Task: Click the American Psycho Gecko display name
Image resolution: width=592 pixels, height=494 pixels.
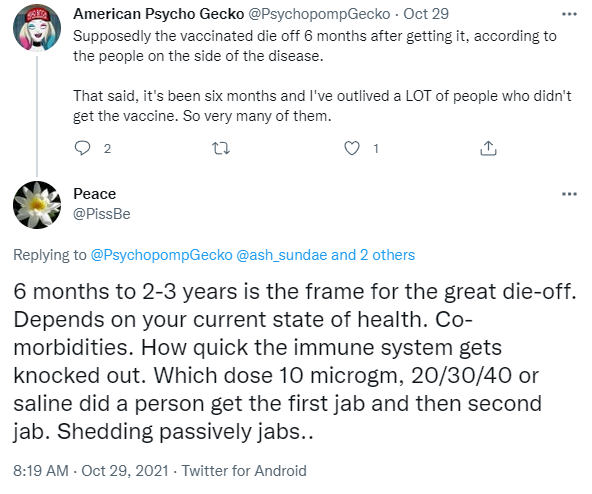Action: click(x=159, y=14)
